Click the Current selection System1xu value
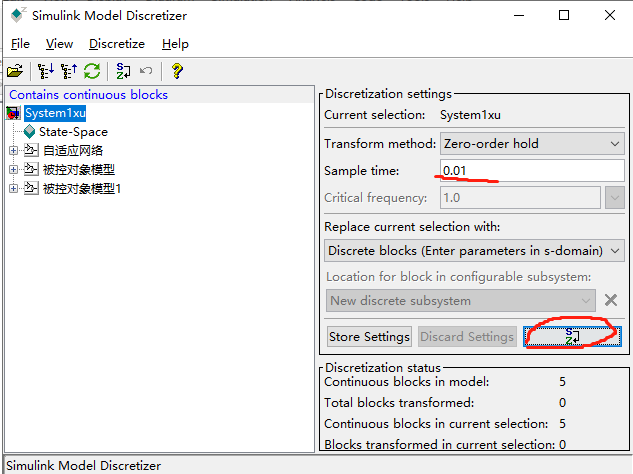Screen dimensions: 633x474 [x=470, y=115]
